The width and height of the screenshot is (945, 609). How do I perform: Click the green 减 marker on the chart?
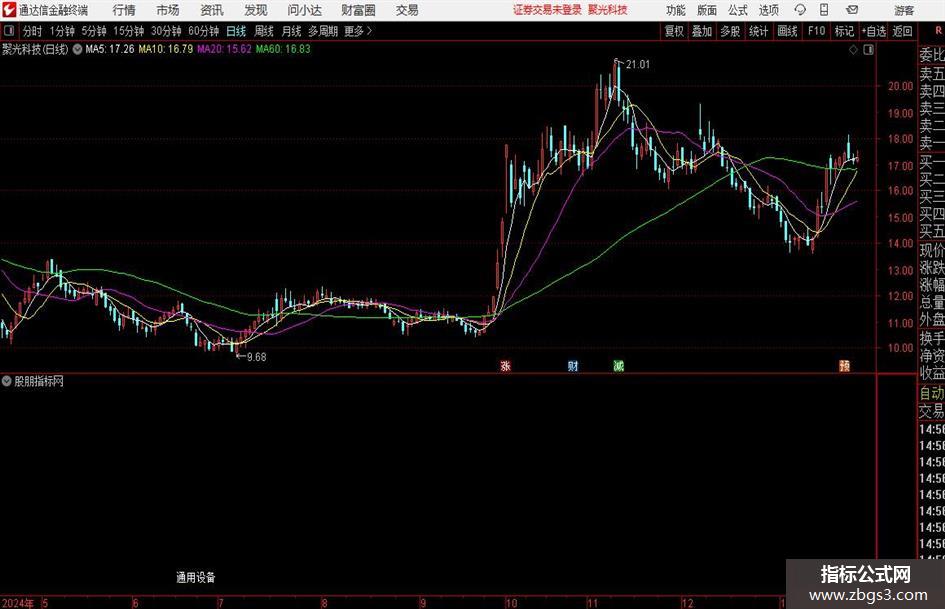click(618, 365)
